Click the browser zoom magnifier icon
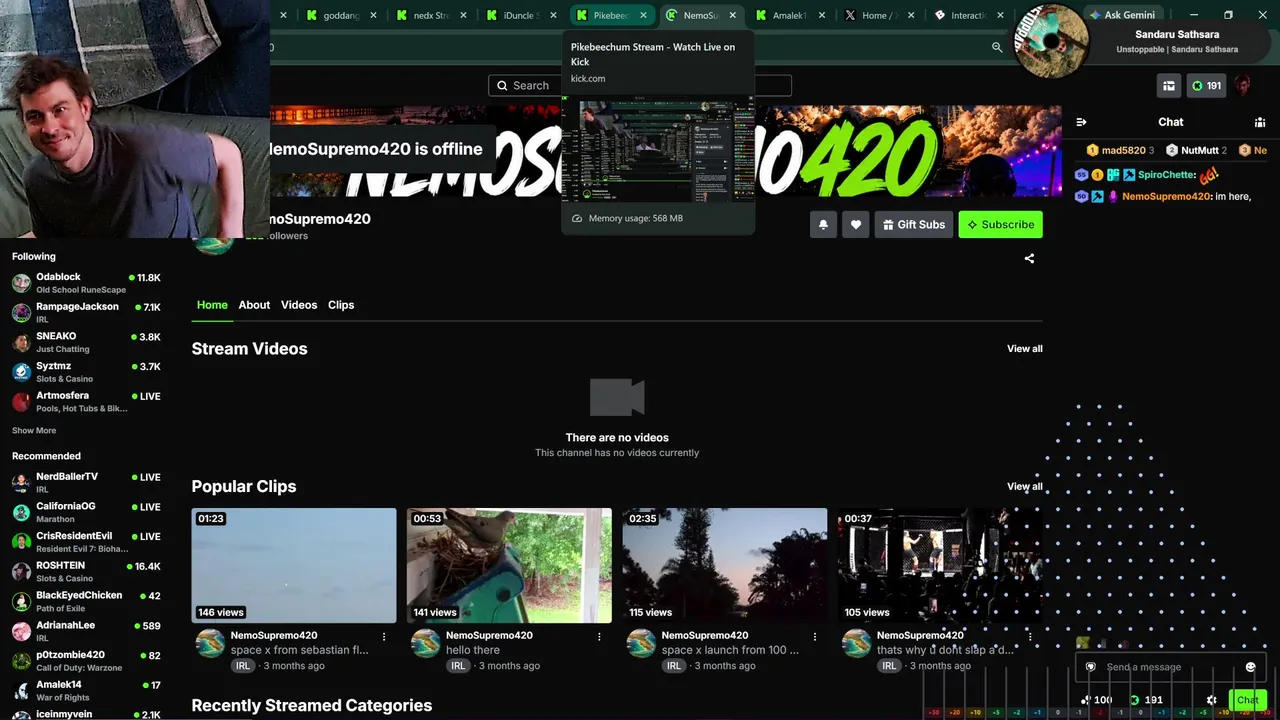The width and height of the screenshot is (1280, 720). [x=997, y=47]
